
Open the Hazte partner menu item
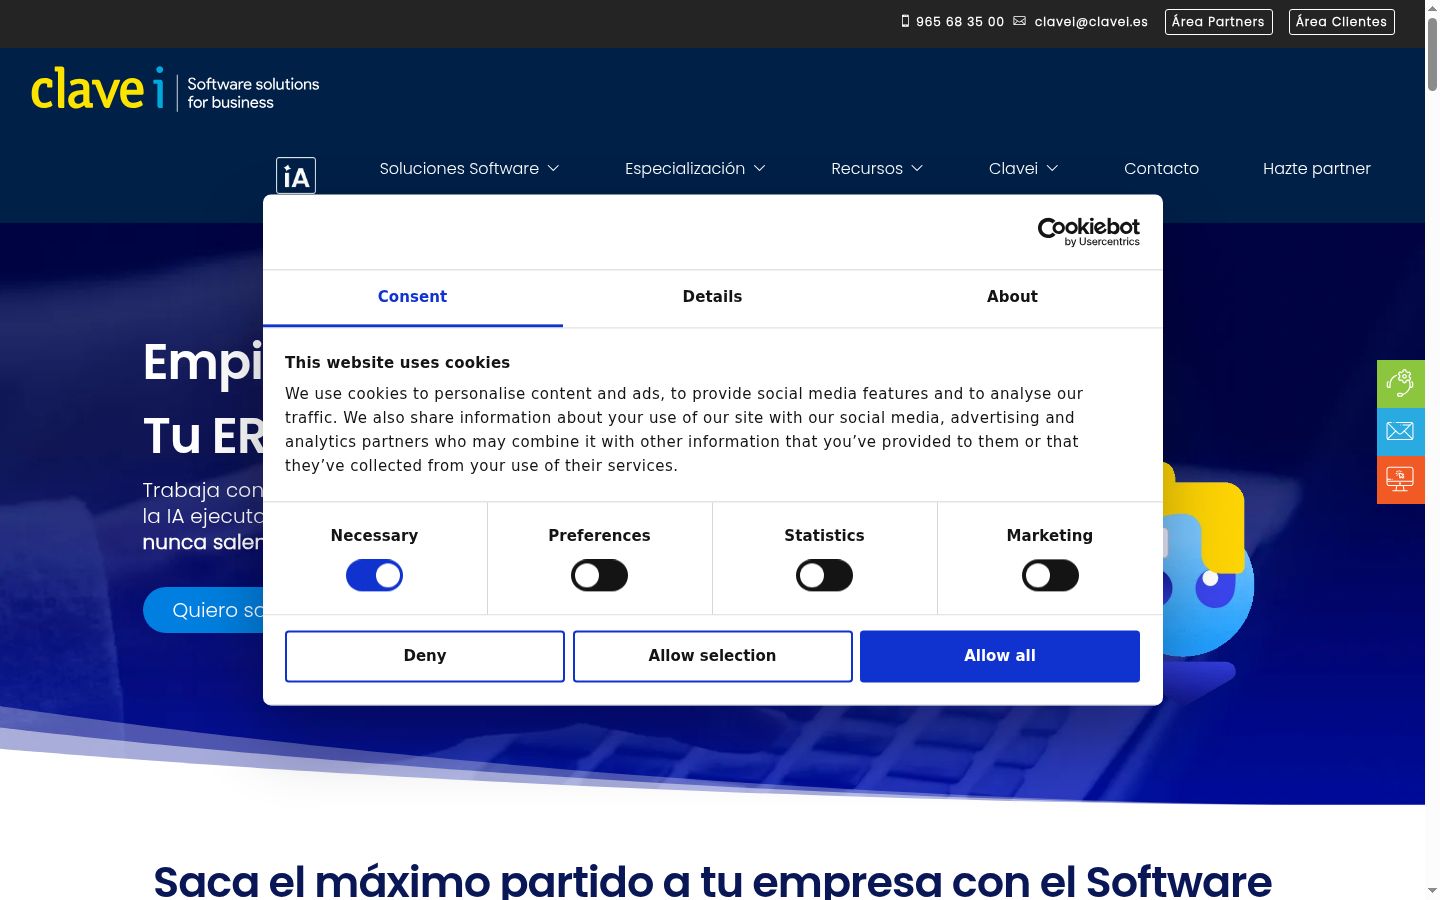[1316, 168]
